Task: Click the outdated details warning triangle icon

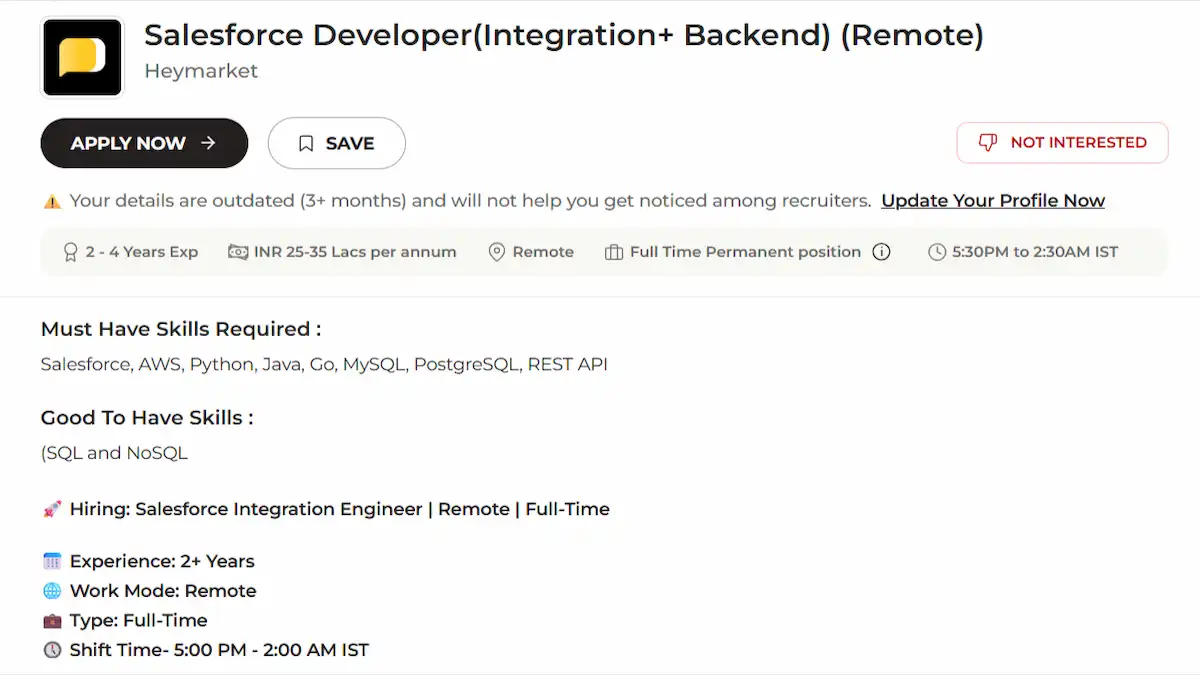Action: click(52, 201)
